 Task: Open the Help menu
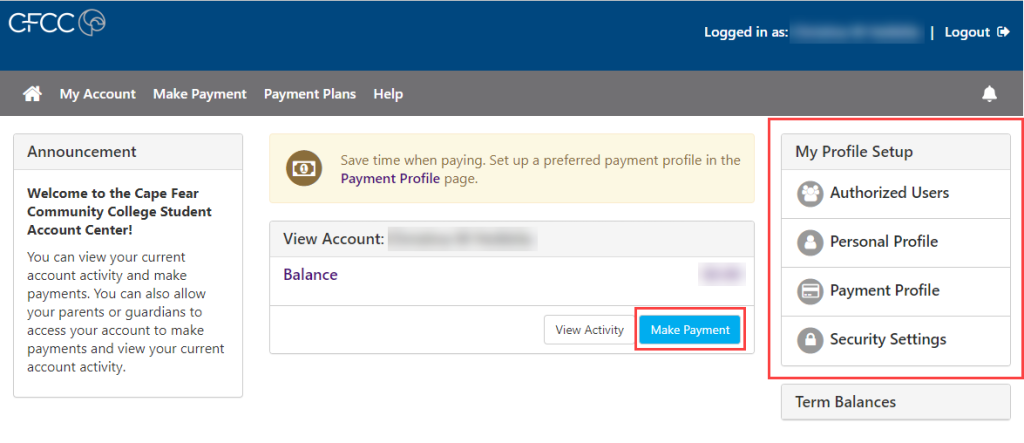(388, 94)
